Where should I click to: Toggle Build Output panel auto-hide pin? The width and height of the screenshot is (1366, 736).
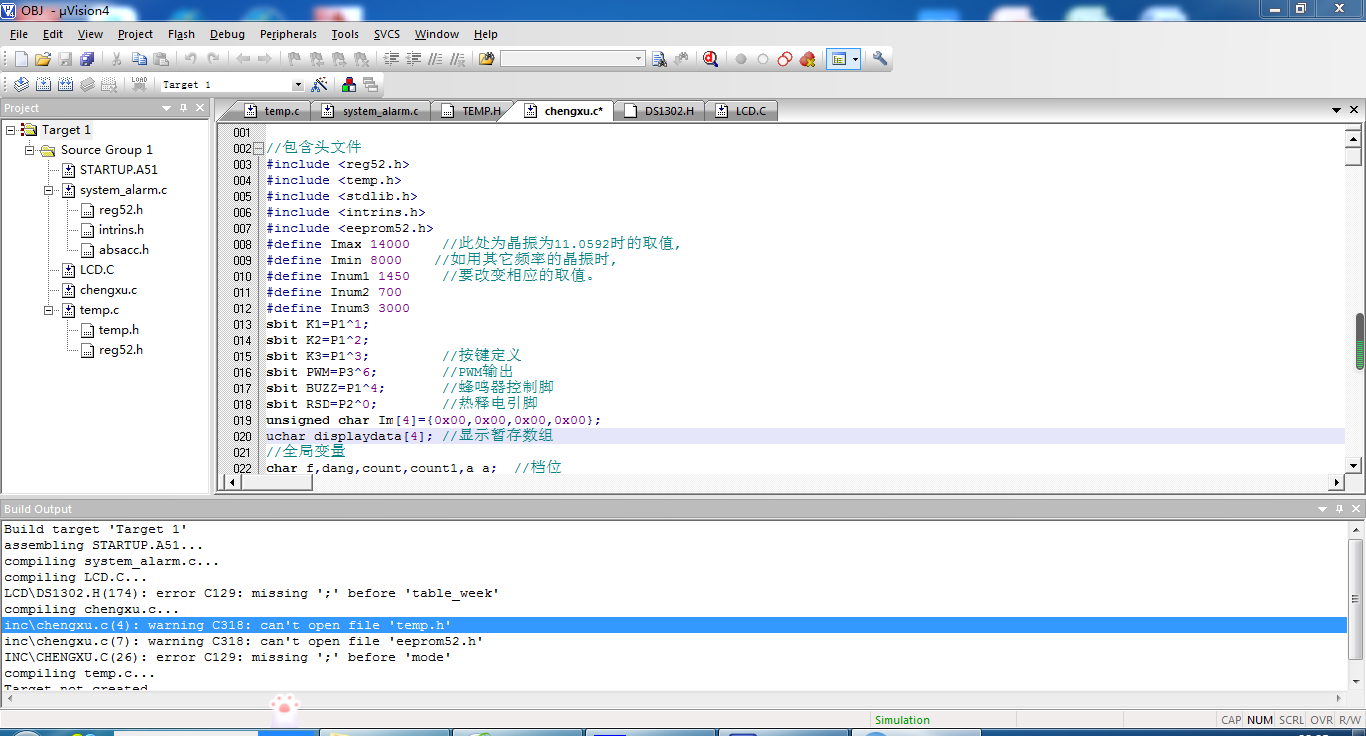click(x=1340, y=509)
